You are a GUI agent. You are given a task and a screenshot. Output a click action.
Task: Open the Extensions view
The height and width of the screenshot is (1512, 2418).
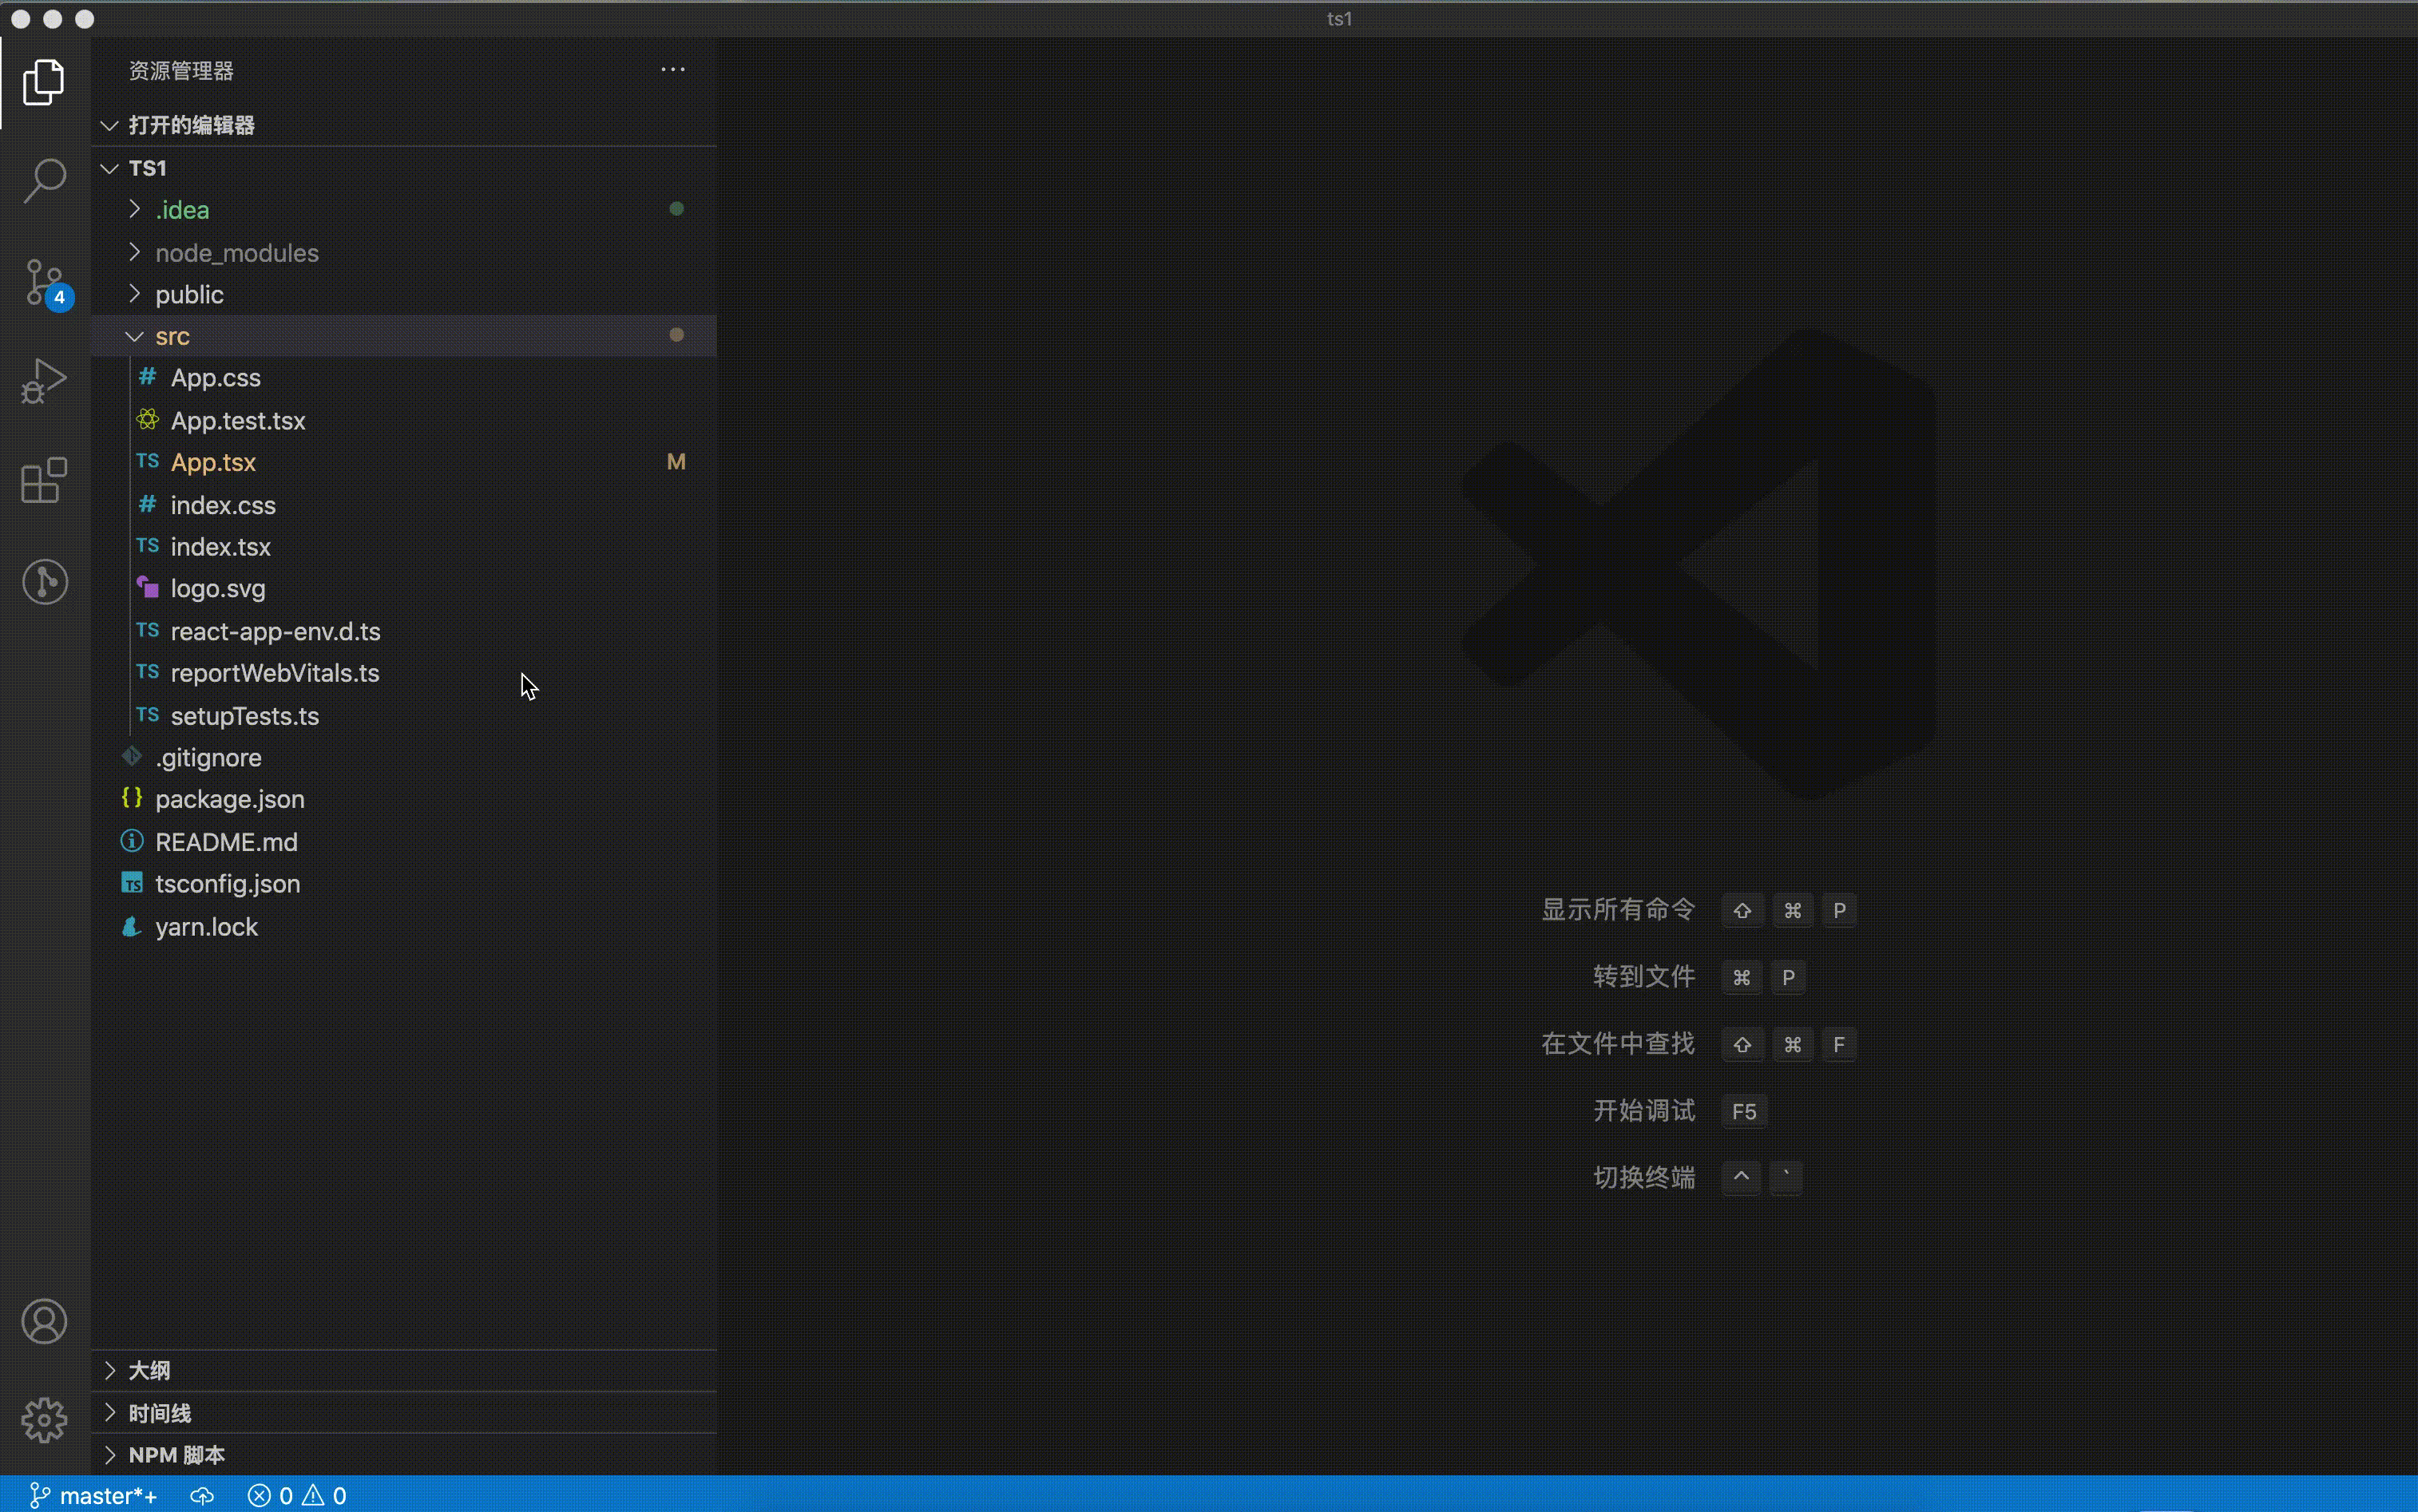pos(44,481)
